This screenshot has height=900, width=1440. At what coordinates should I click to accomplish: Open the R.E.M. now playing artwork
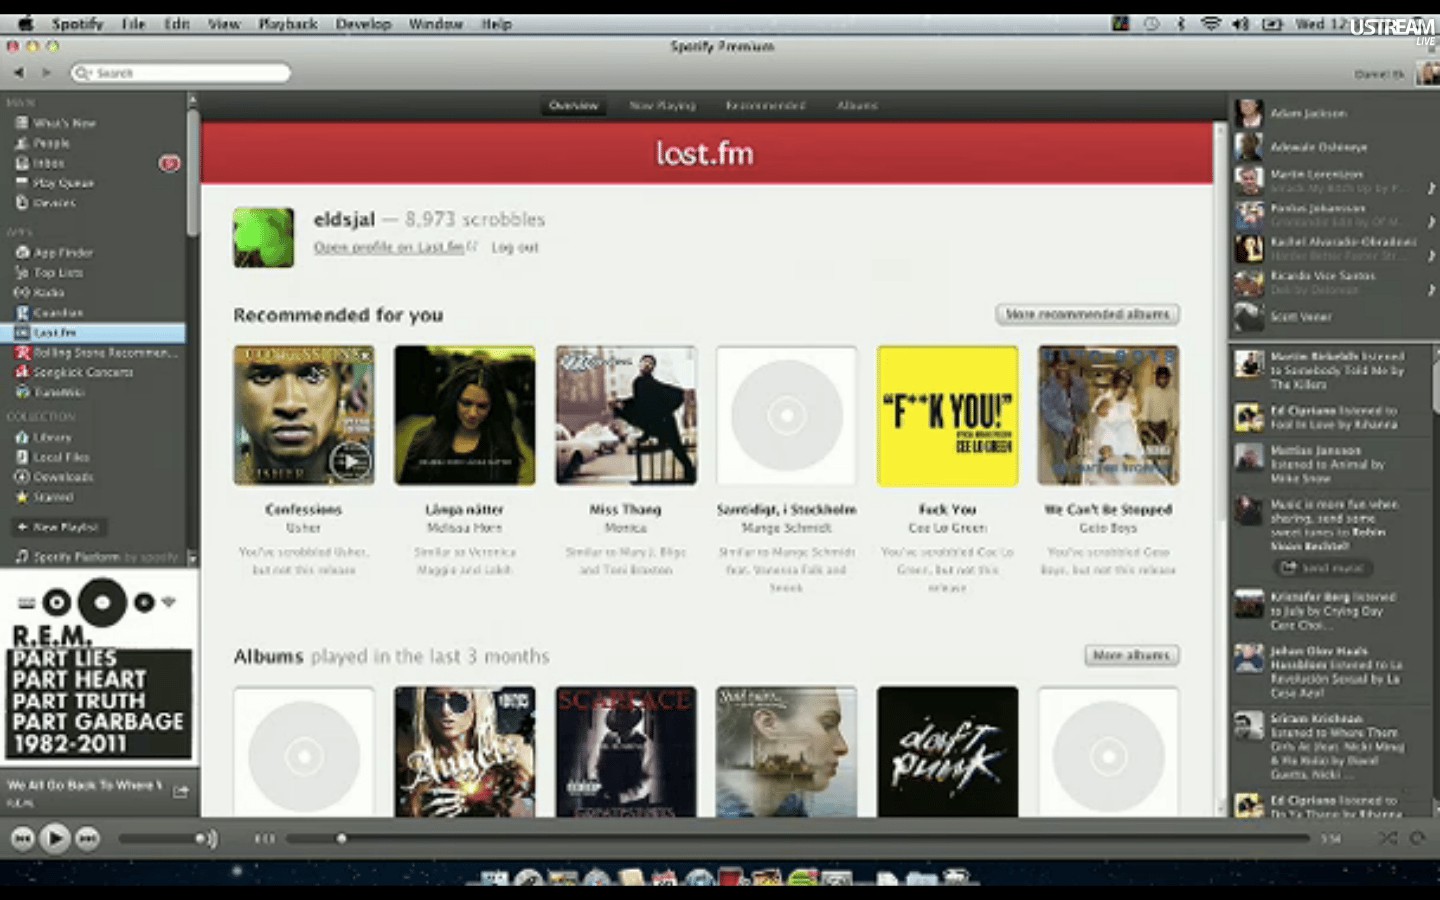(x=99, y=668)
